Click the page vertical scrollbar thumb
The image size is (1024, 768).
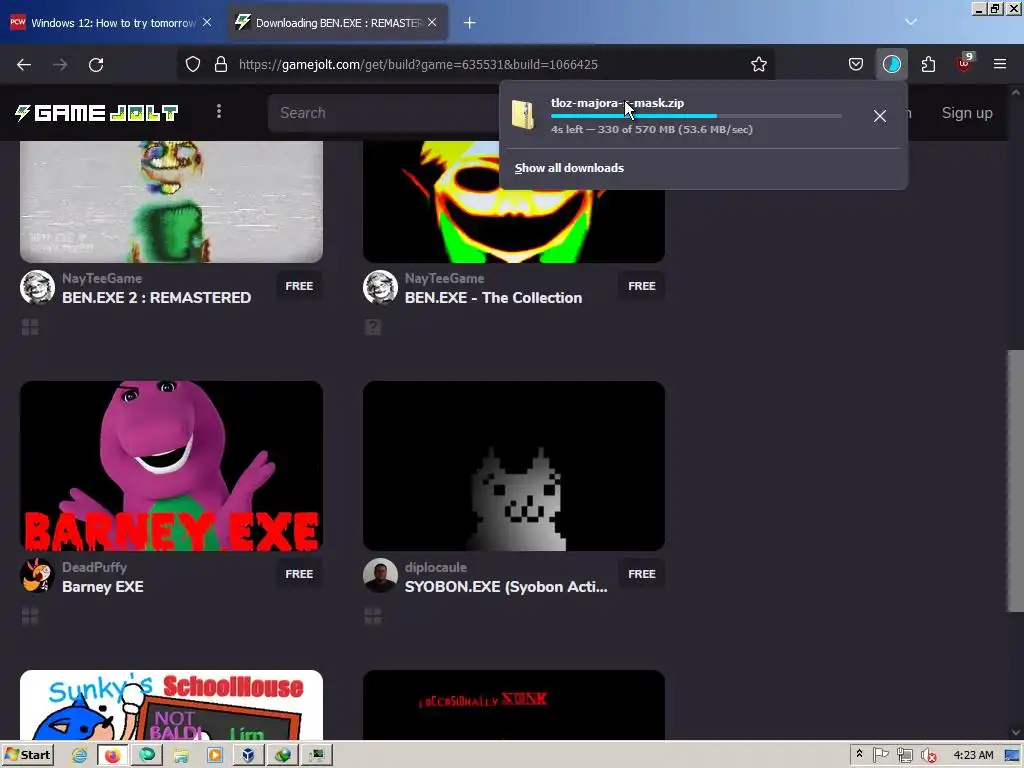click(1016, 481)
